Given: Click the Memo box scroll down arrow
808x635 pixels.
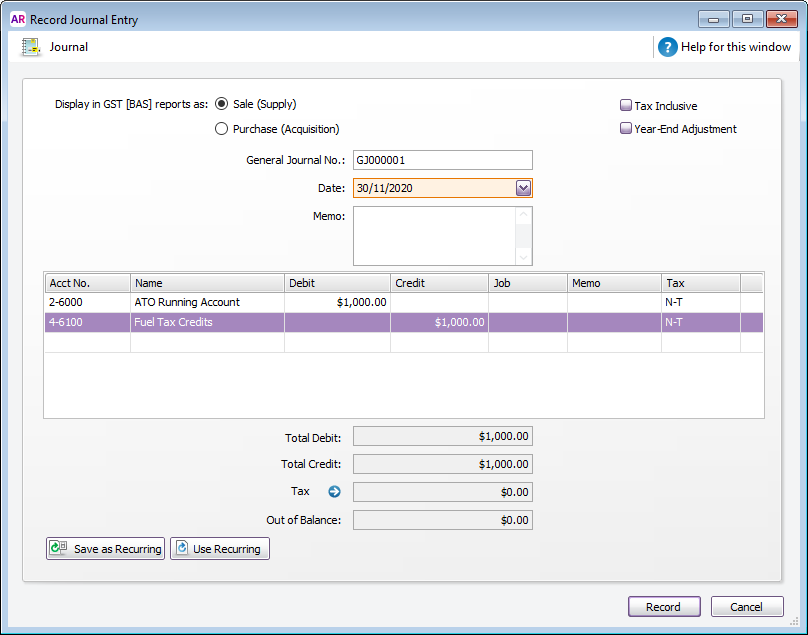Looking at the screenshot, I should 524,257.
